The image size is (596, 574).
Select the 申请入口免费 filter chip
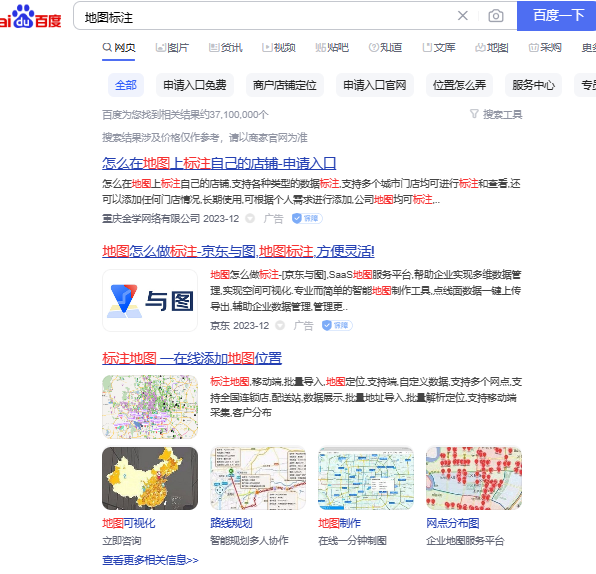pyautogui.click(x=195, y=85)
